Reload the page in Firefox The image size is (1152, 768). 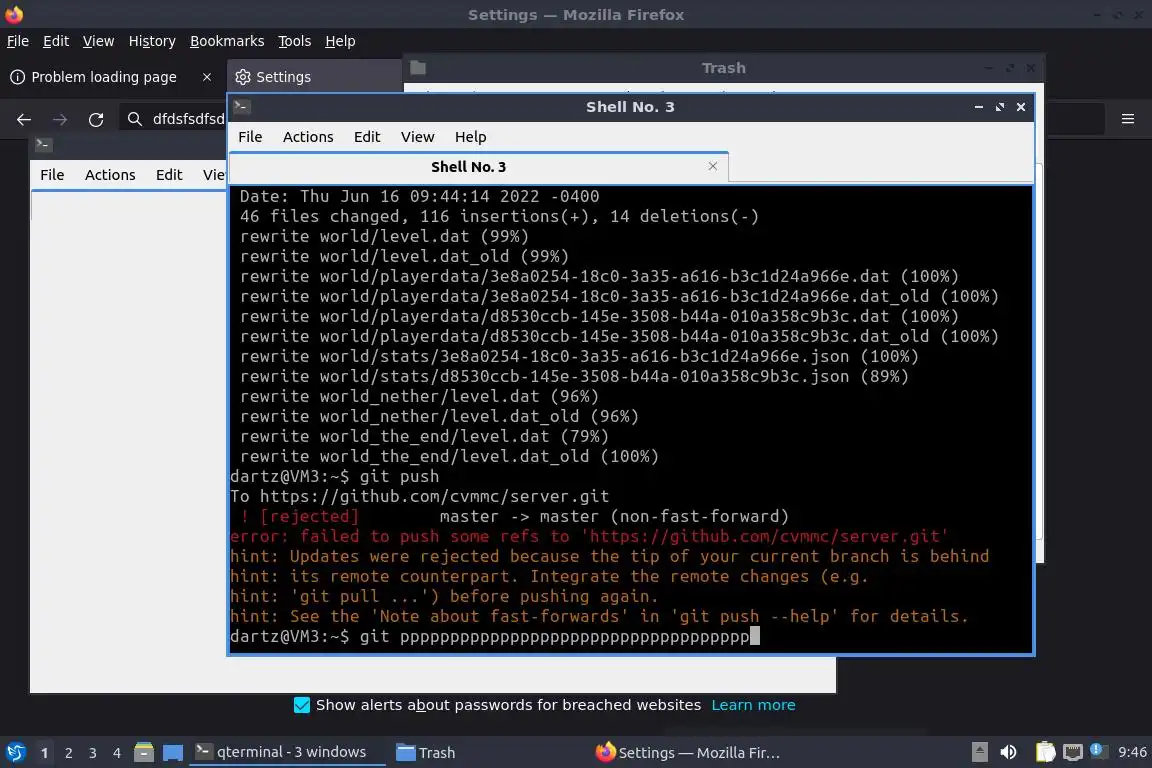tap(96, 119)
